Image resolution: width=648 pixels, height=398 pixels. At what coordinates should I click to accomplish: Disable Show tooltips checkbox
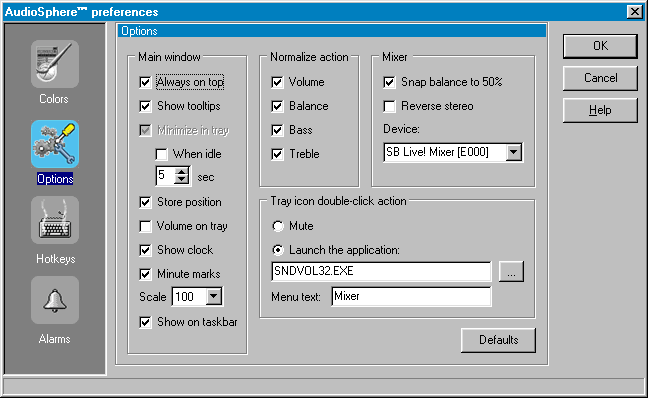145,106
